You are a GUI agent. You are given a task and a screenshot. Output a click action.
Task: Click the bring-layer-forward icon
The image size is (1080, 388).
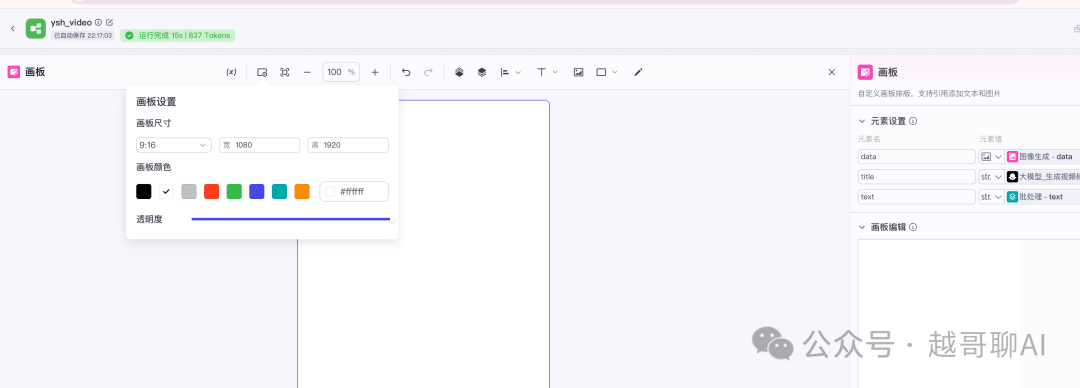point(459,72)
